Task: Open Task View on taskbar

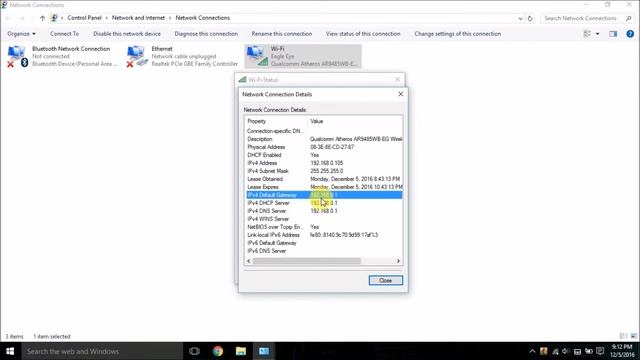Action: (194, 351)
